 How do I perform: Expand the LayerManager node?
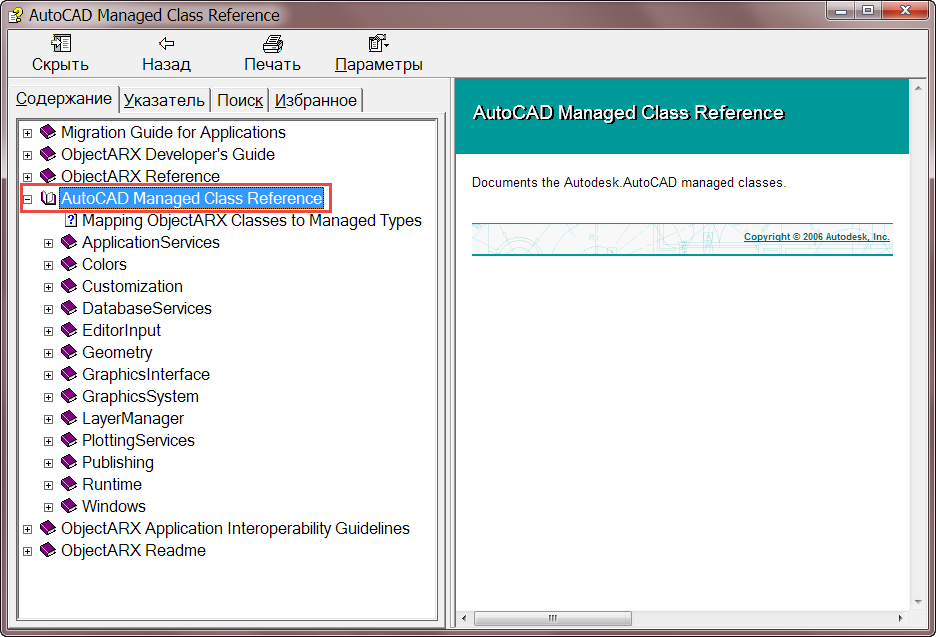pos(49,419)
